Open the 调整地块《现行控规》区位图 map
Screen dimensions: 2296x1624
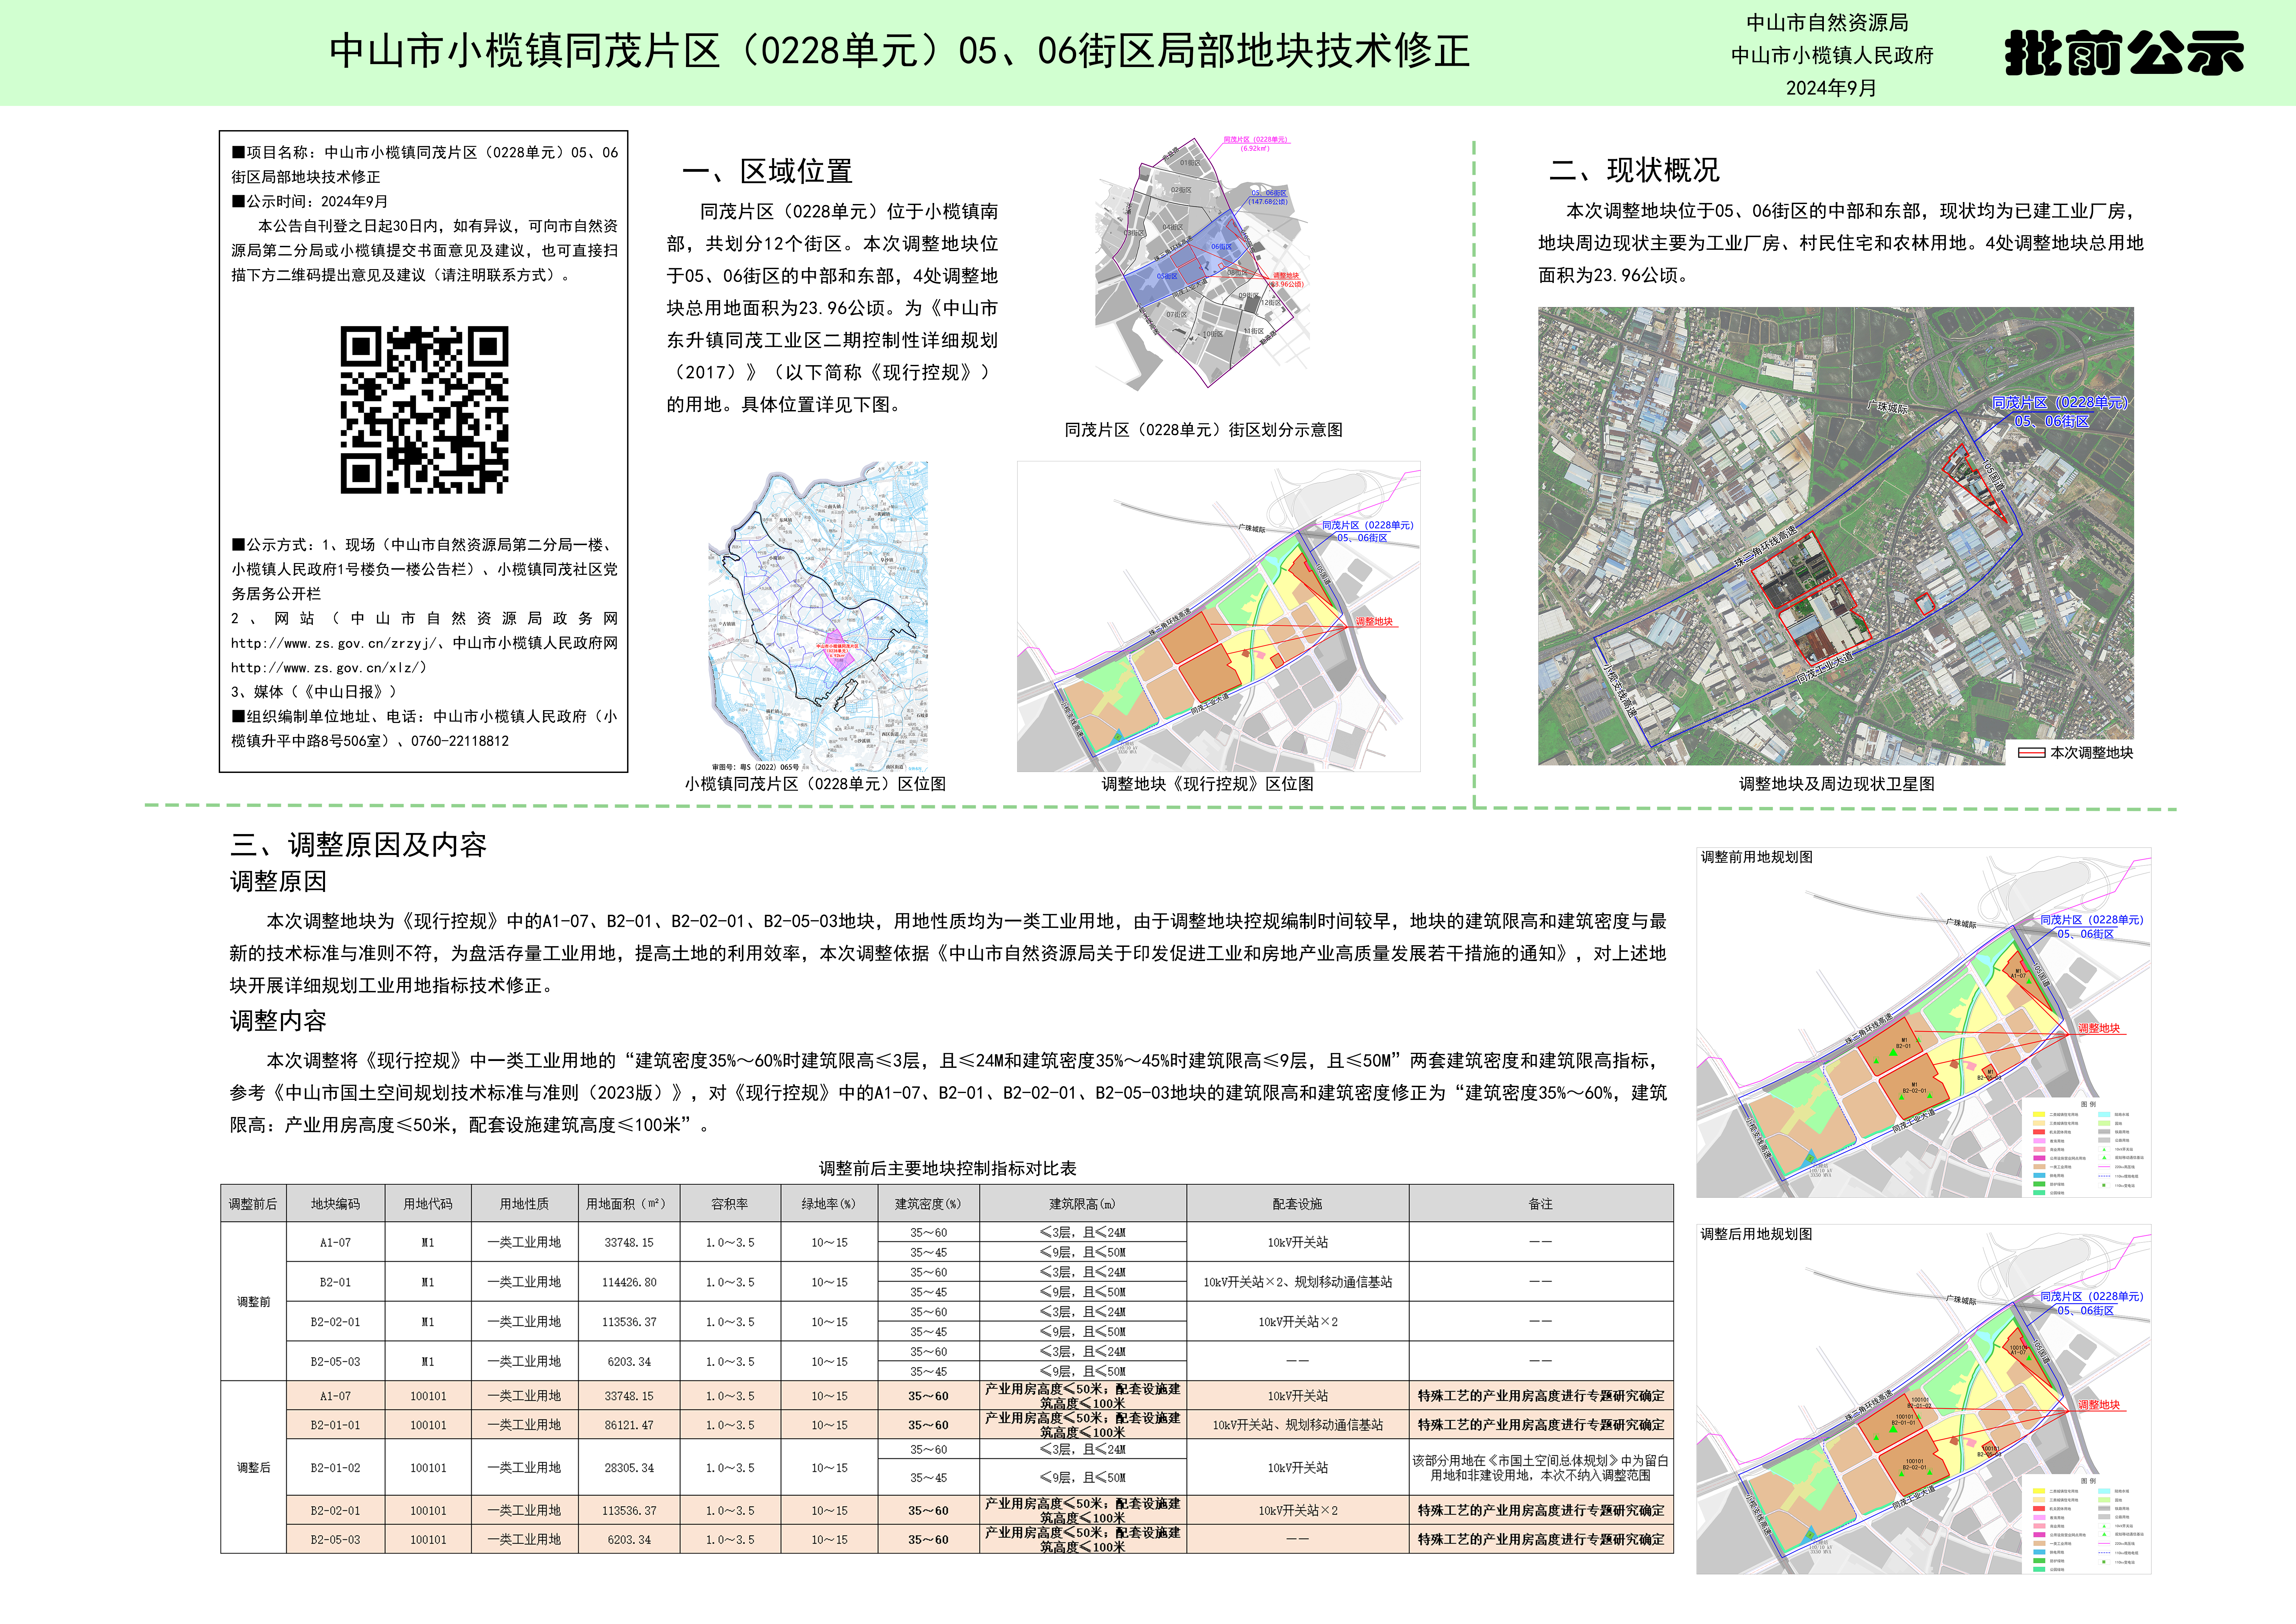click(1218, 616)
